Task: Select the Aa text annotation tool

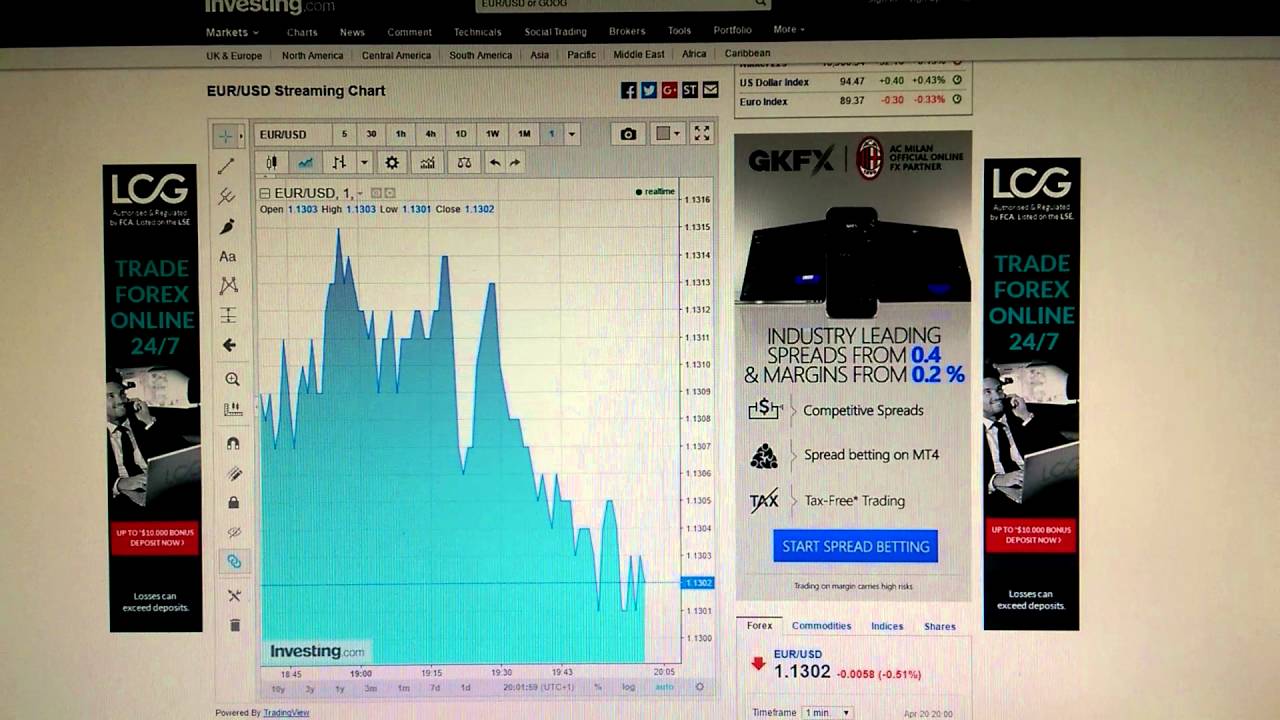Action: click(x=228, y=257)
